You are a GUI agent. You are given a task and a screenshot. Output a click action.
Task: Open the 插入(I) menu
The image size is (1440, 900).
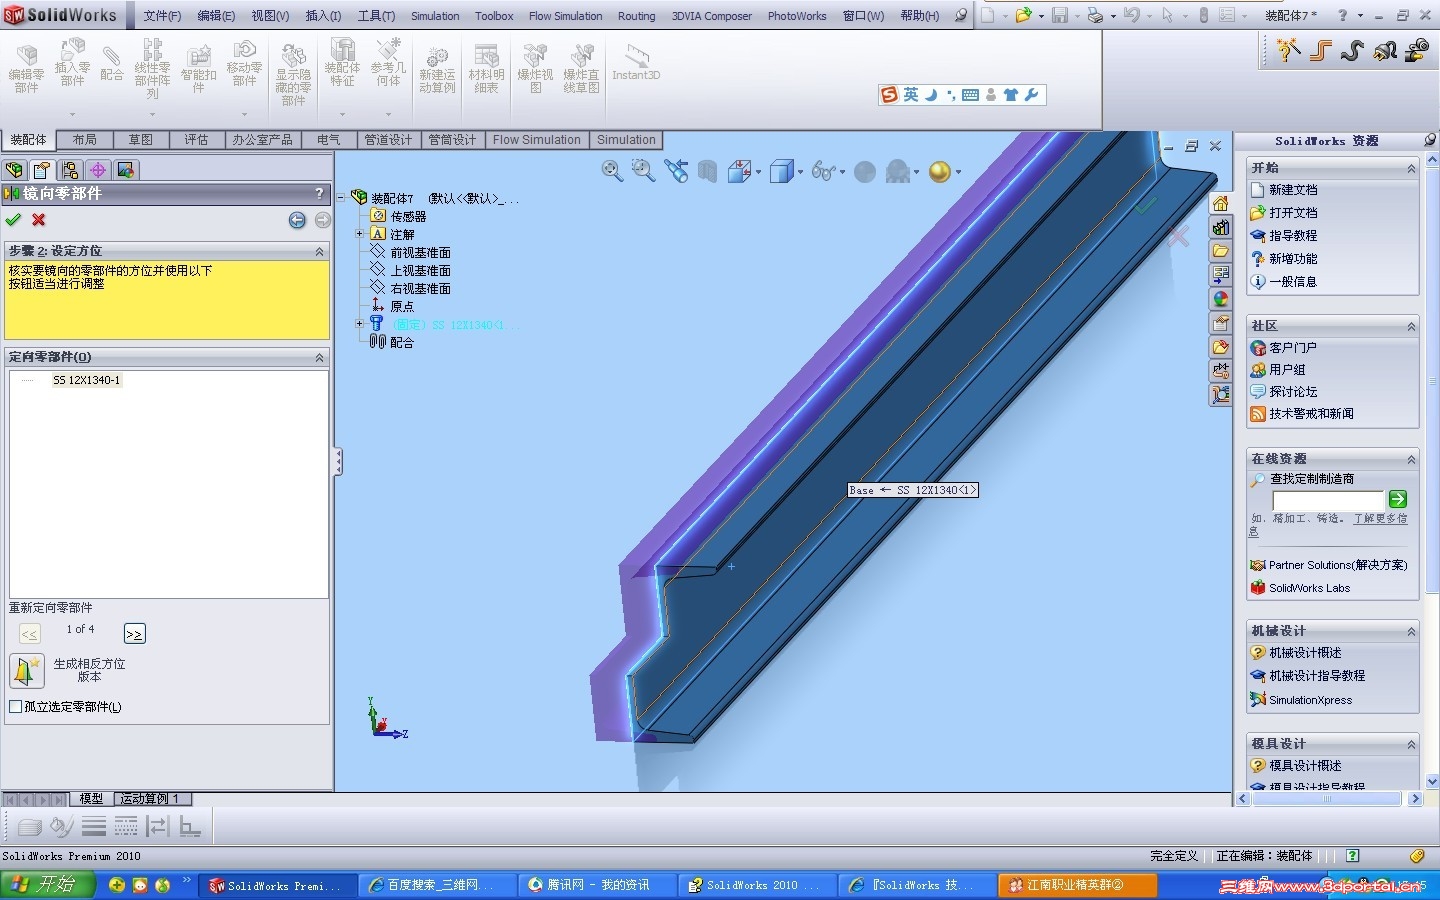click(323, 16)
